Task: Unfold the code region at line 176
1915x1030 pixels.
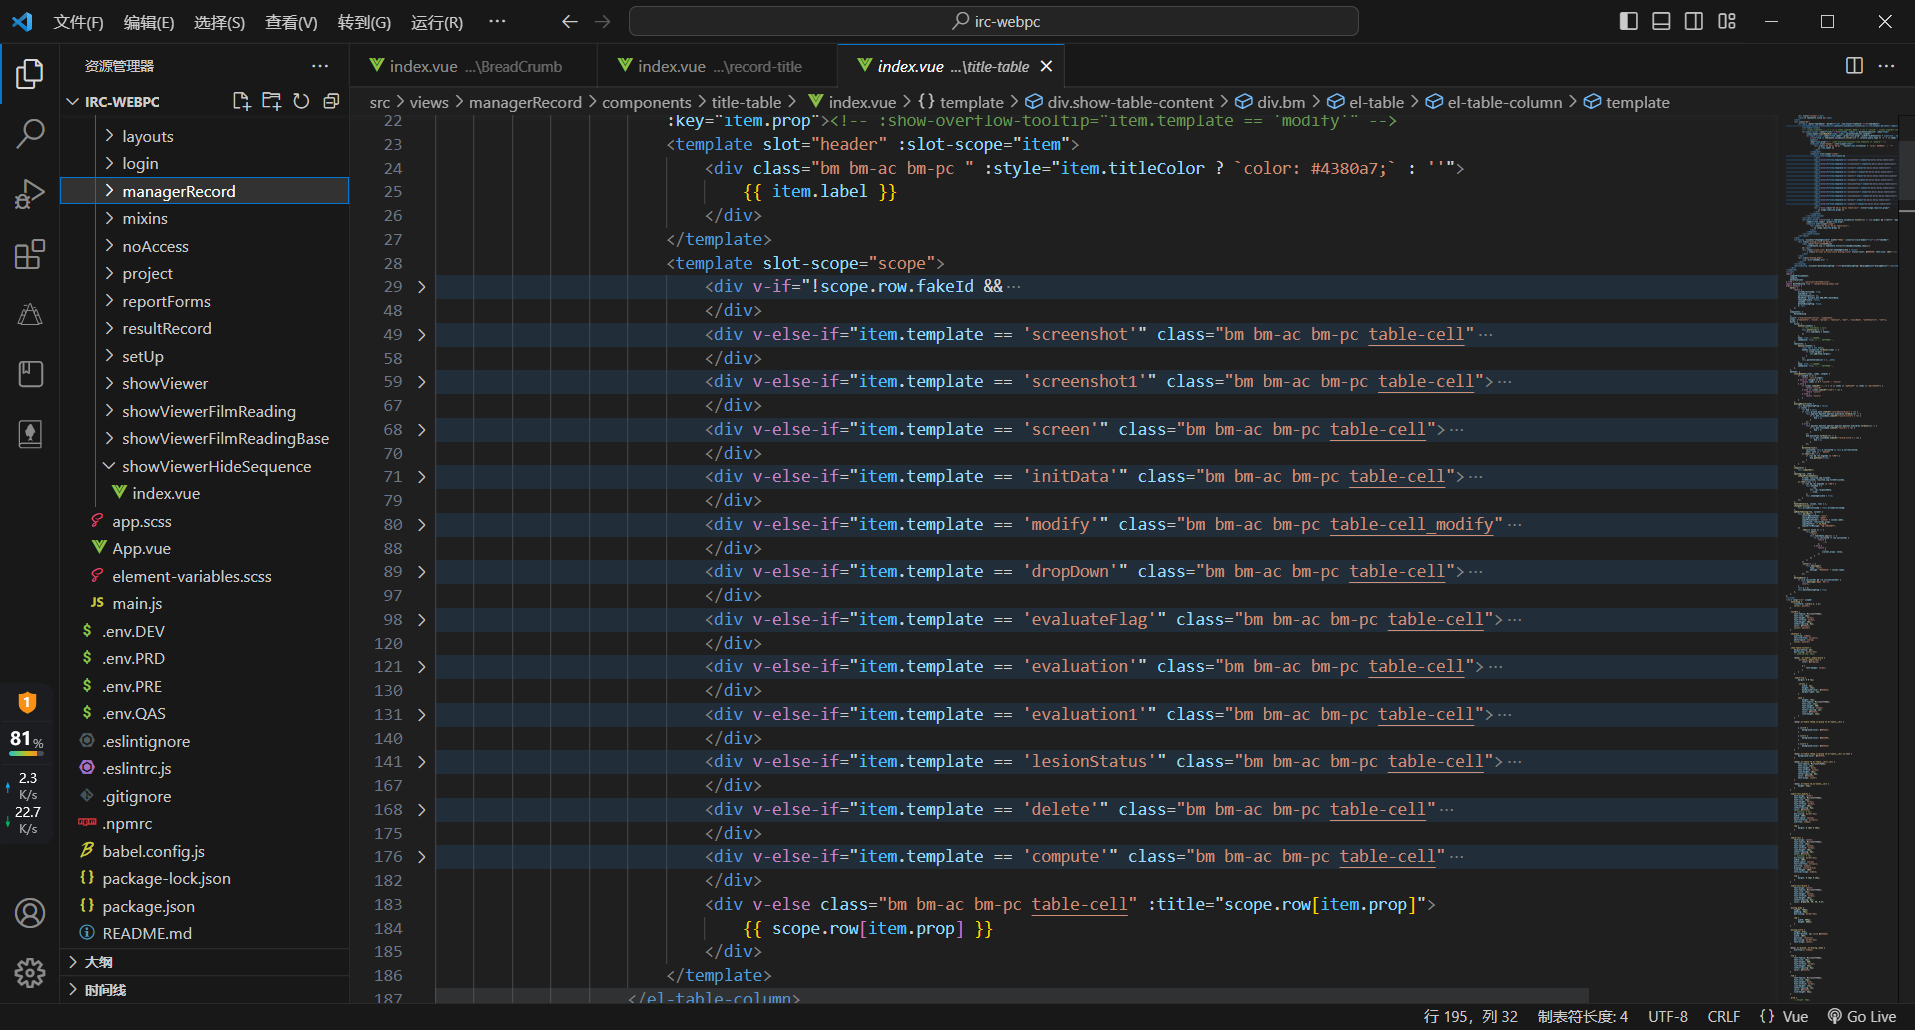Action: pyautogui.click(x=422, y=857)
